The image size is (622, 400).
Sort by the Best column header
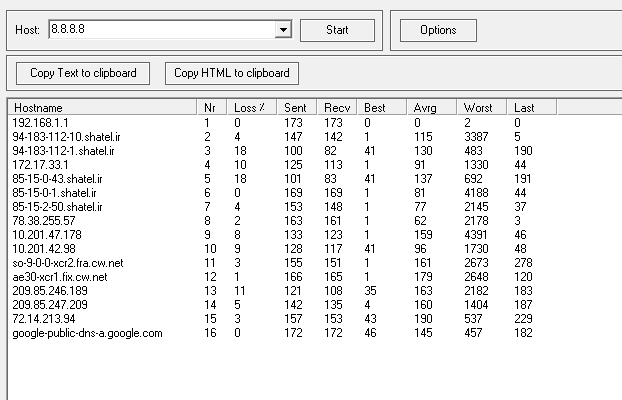point(383,107)
